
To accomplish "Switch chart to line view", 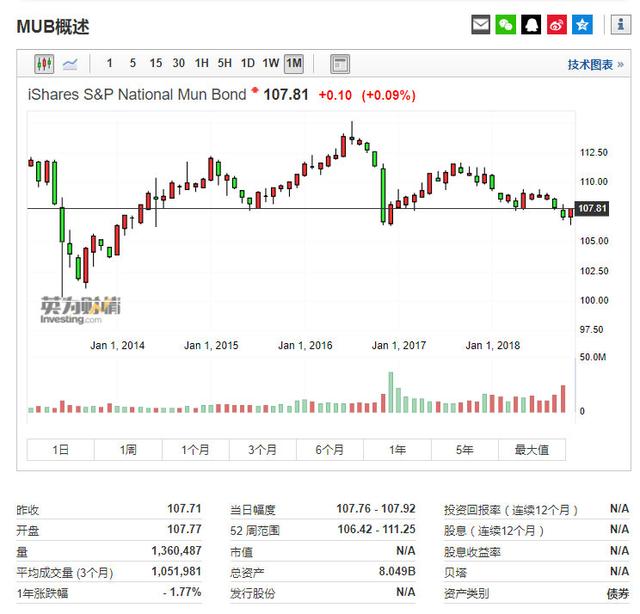I will point(70,64).
